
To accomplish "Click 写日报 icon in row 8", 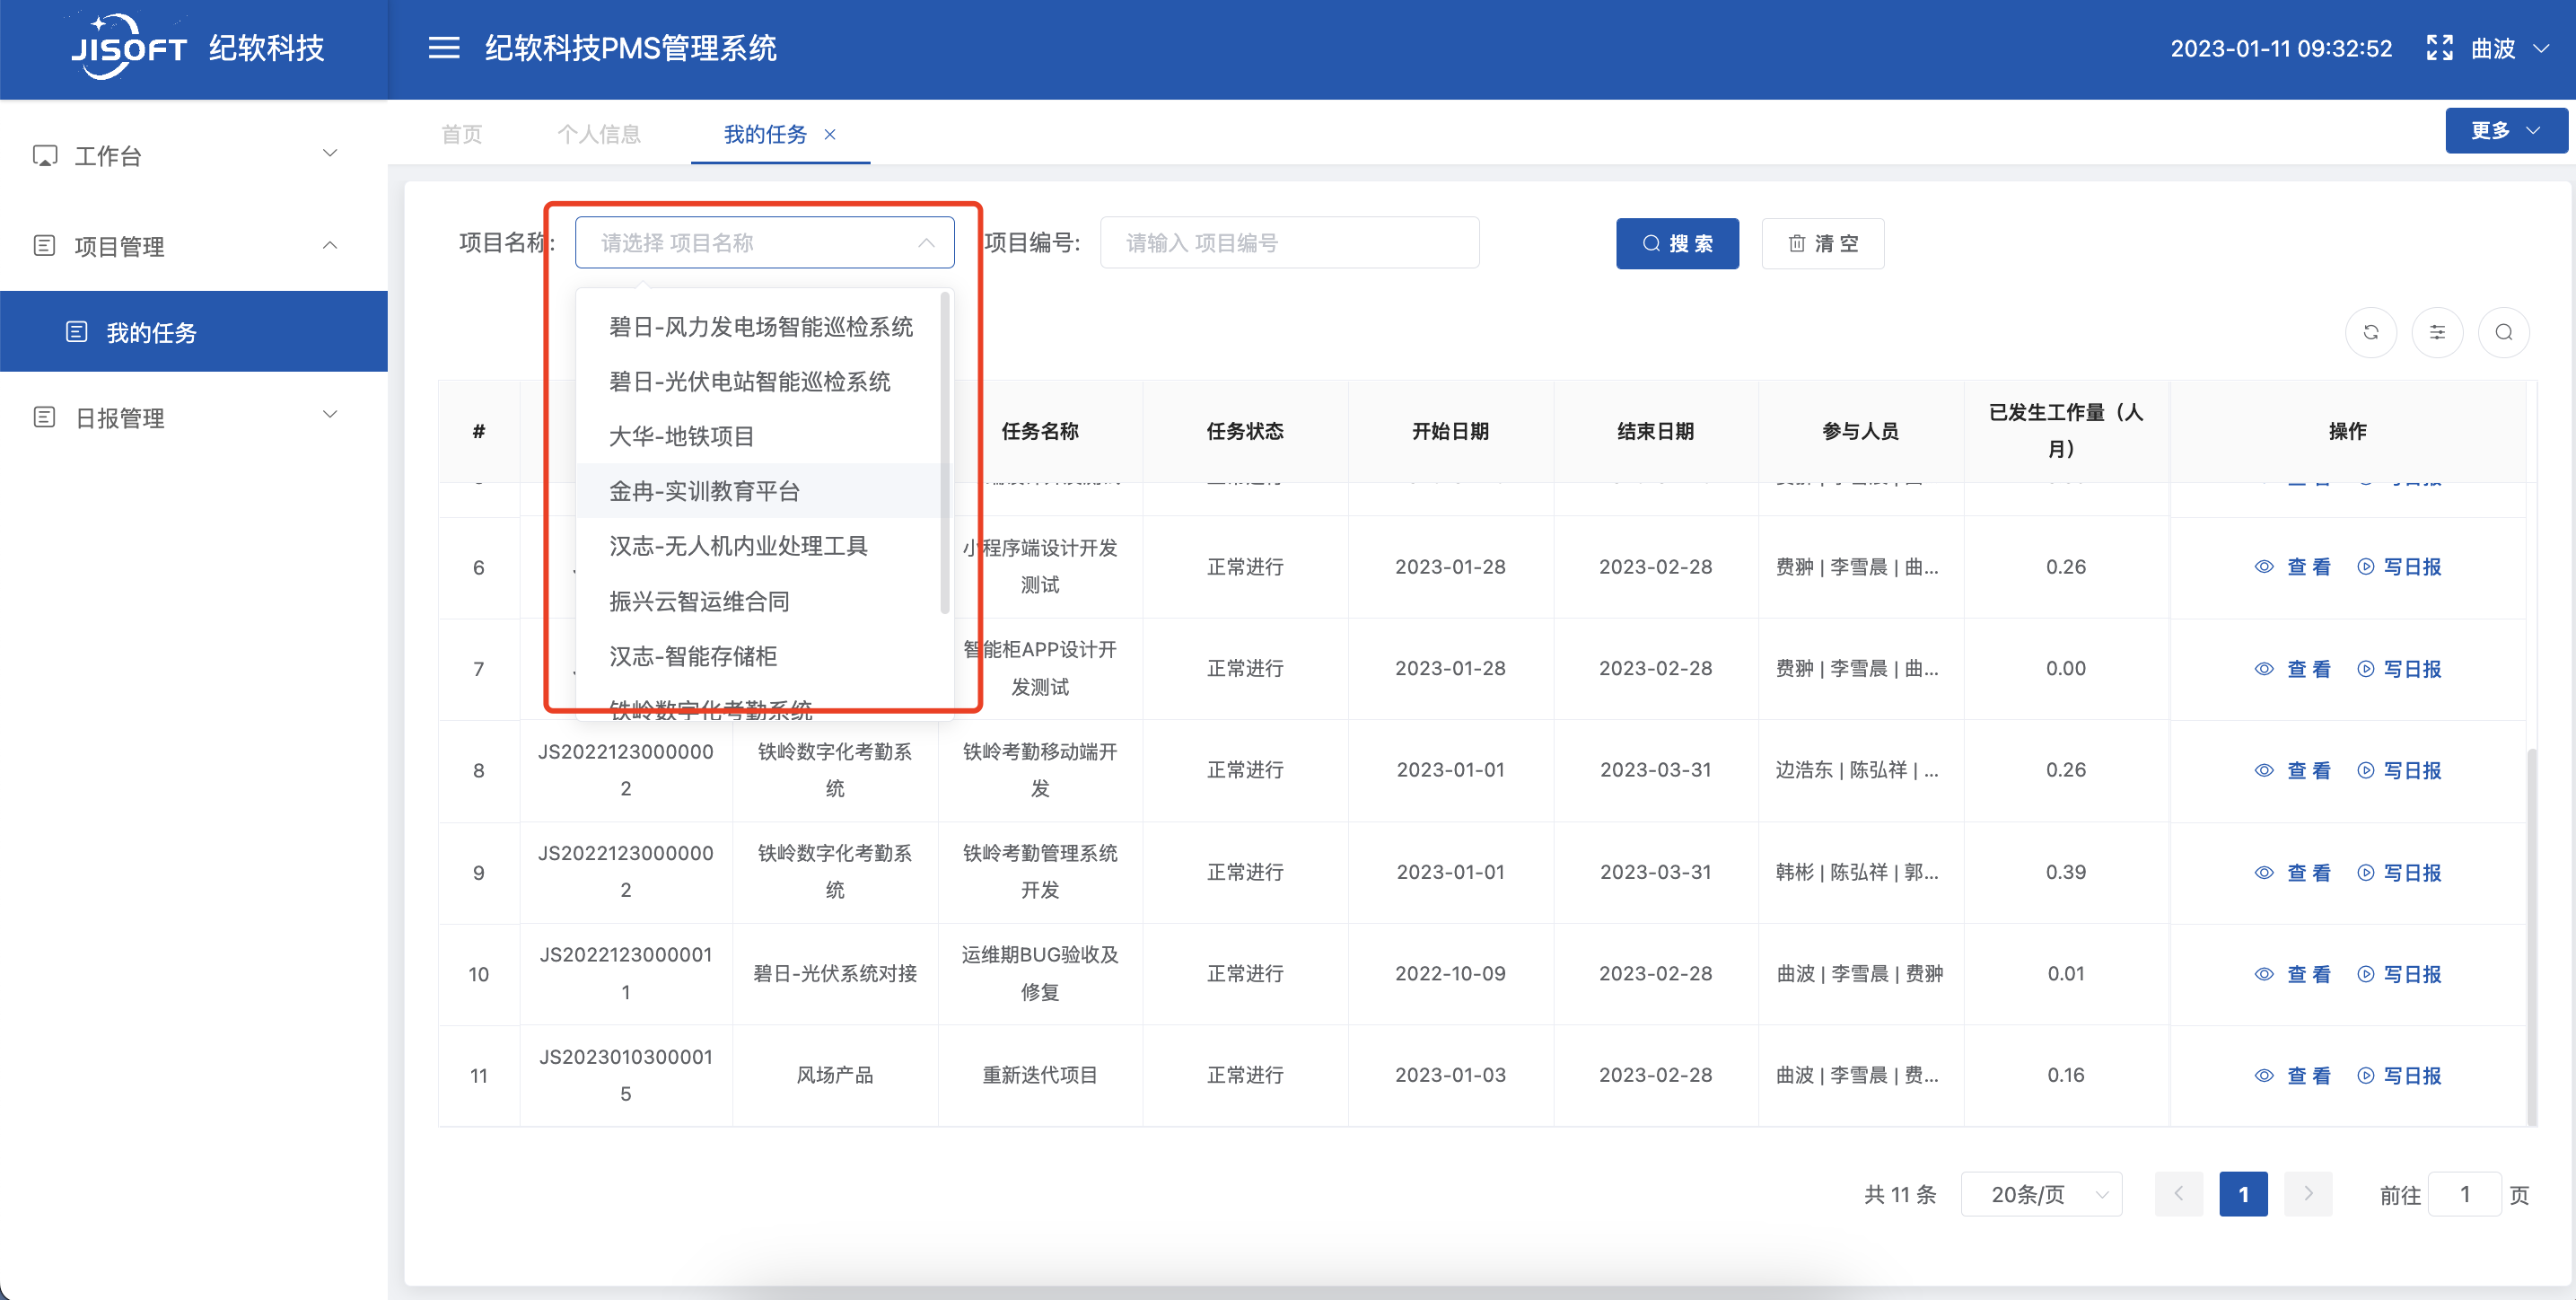I will click(x=2365, y=770).
